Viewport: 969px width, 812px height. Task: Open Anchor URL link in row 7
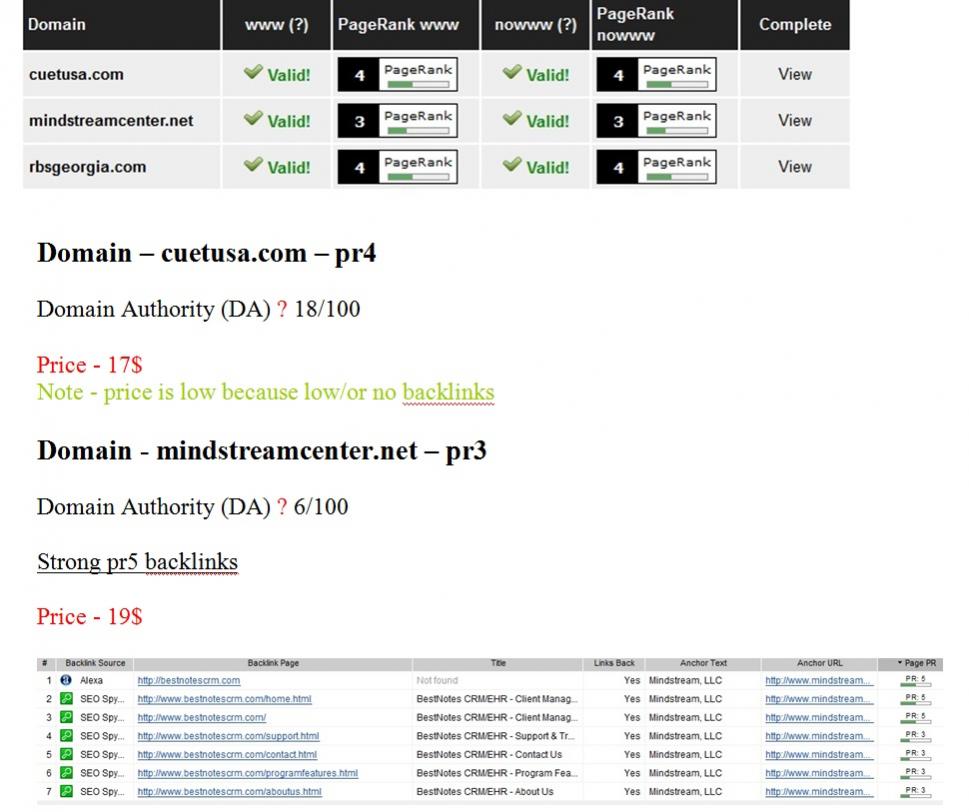point(819,792)
